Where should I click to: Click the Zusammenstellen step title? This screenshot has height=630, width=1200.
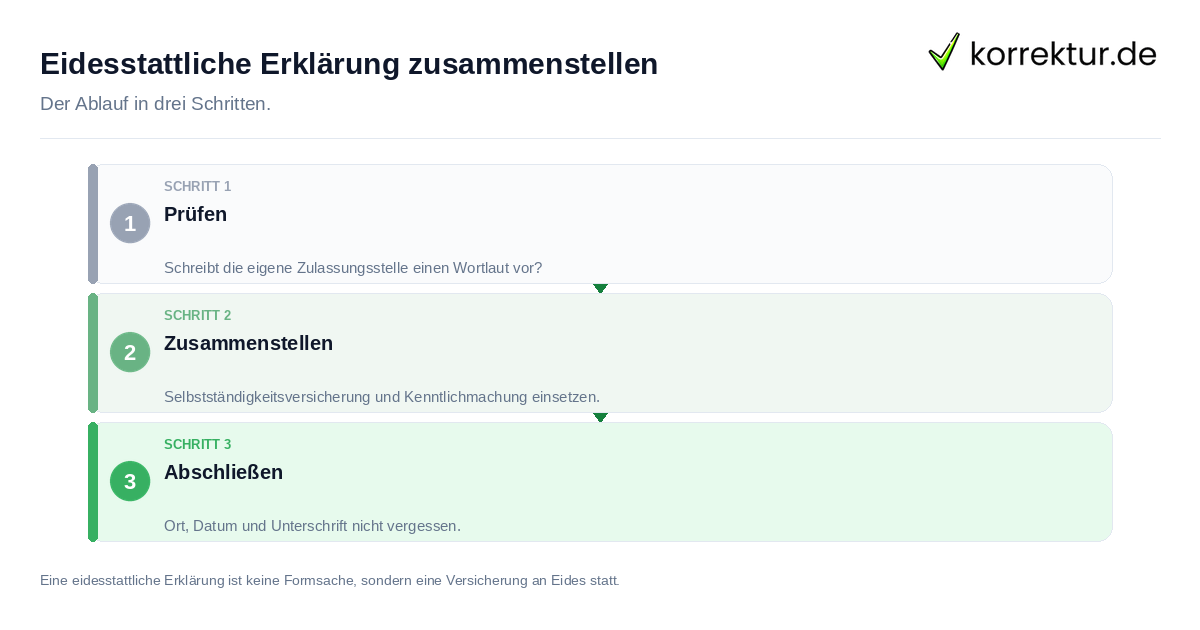(x=248, y=343)
